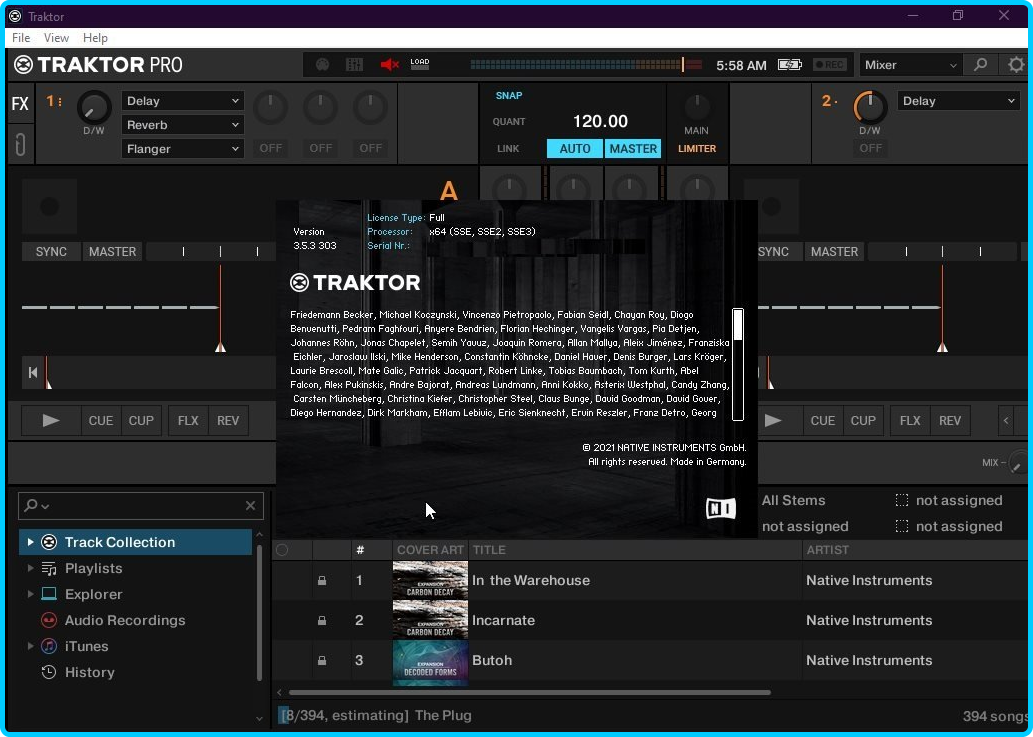Toggle SNAP mode

[509, 96]
